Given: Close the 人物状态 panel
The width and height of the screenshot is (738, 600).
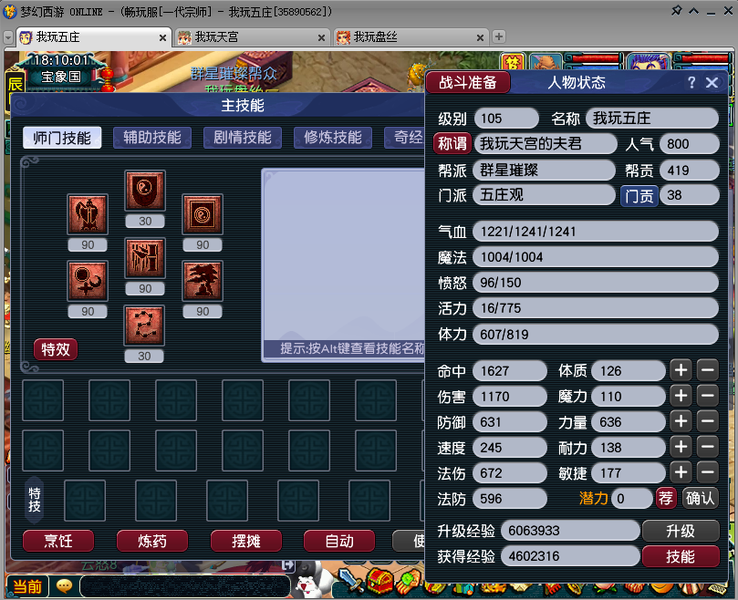Looking at the screenshot, I should 712,83.
